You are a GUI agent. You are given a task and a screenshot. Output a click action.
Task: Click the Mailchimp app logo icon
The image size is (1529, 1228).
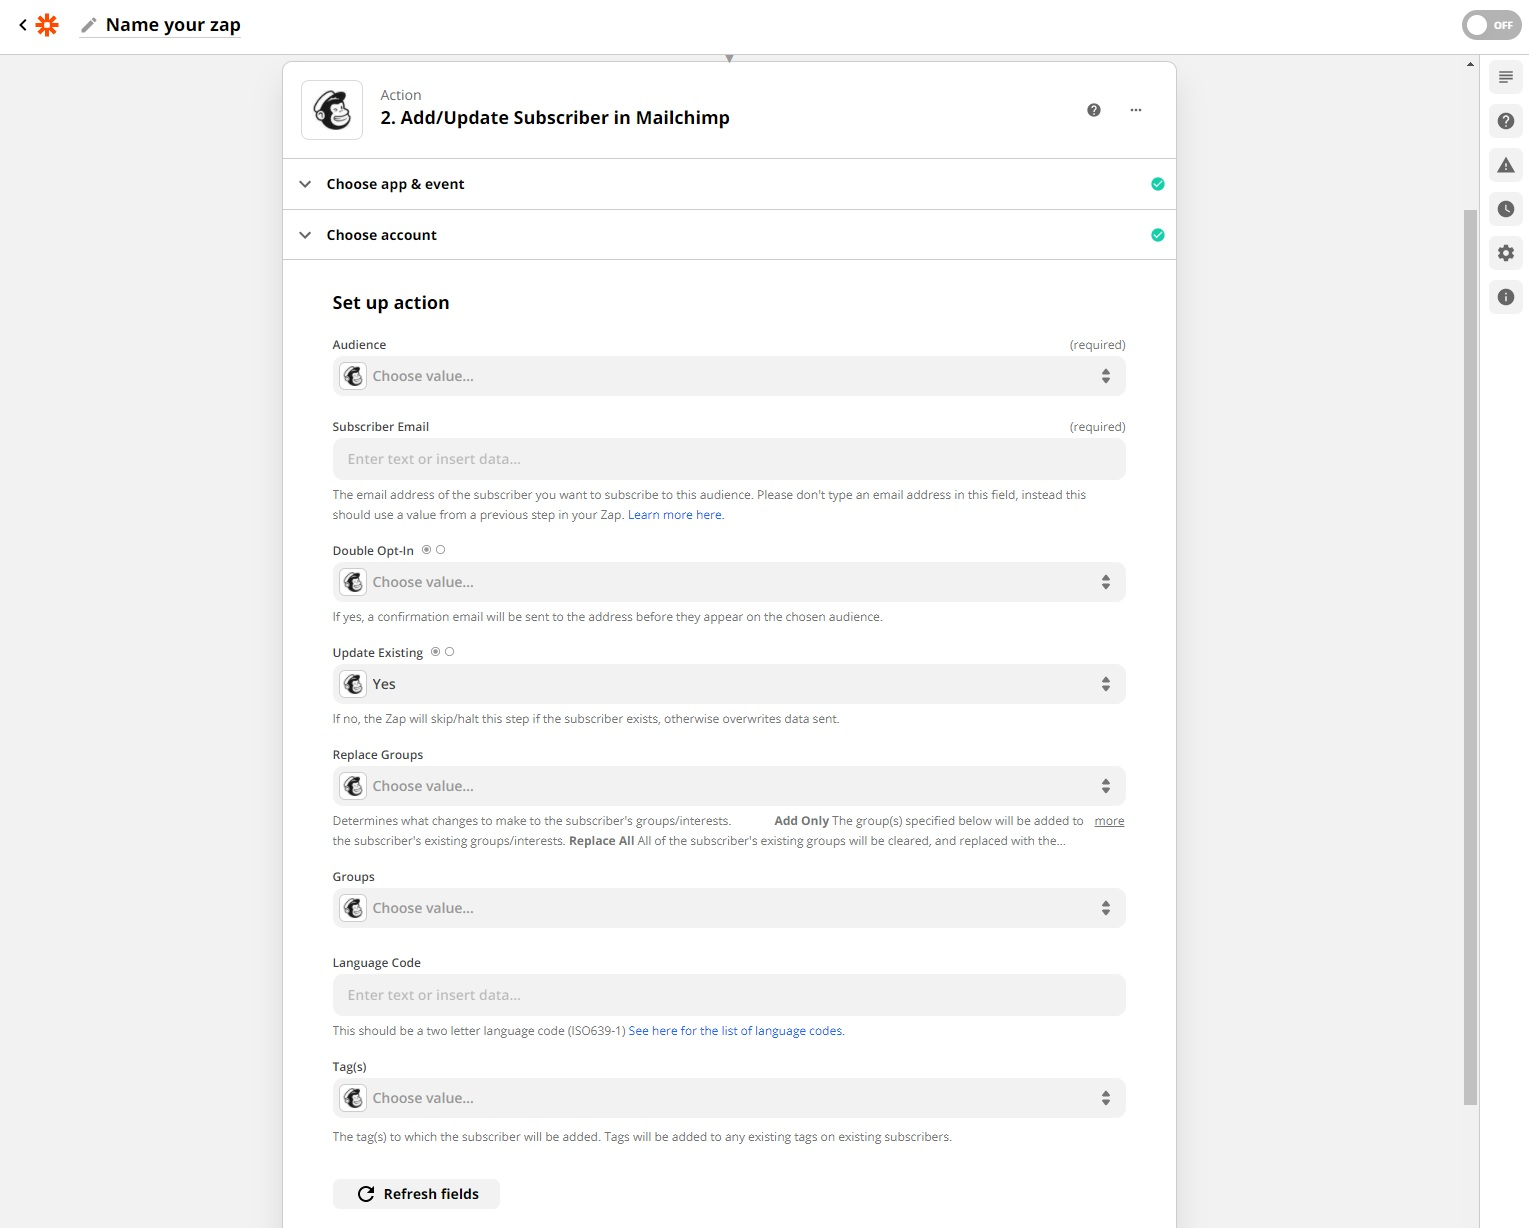point(332,110)
